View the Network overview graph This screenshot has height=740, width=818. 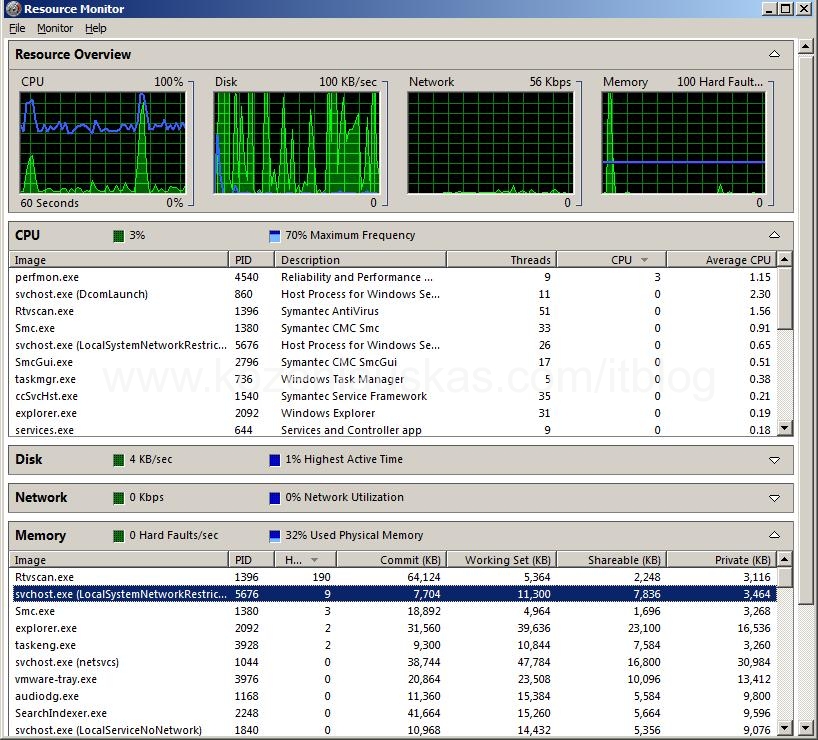point(490,142)
